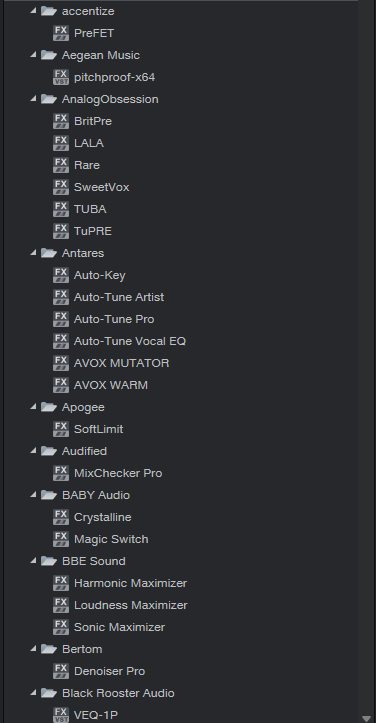Click the VST FX icon beside pitchproof-x64
The height and width of the screenshot is (723, 376).
pyautogui.click(x=61, y=77)
